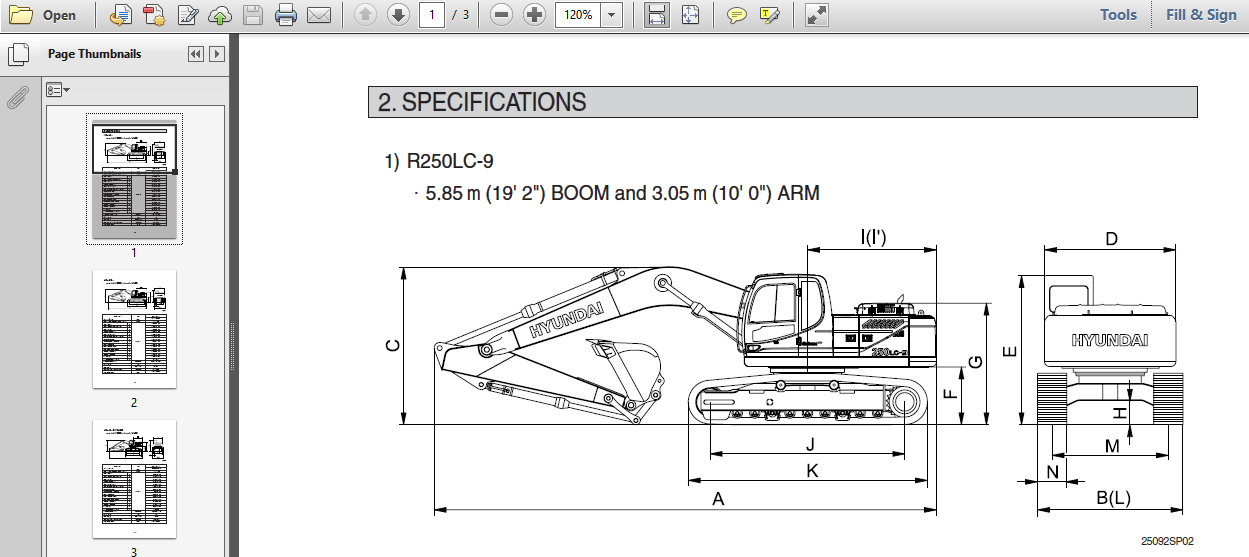The image size is (1249, 557).
Task: Select page 3 thumbnail
Action: point(134,479)
